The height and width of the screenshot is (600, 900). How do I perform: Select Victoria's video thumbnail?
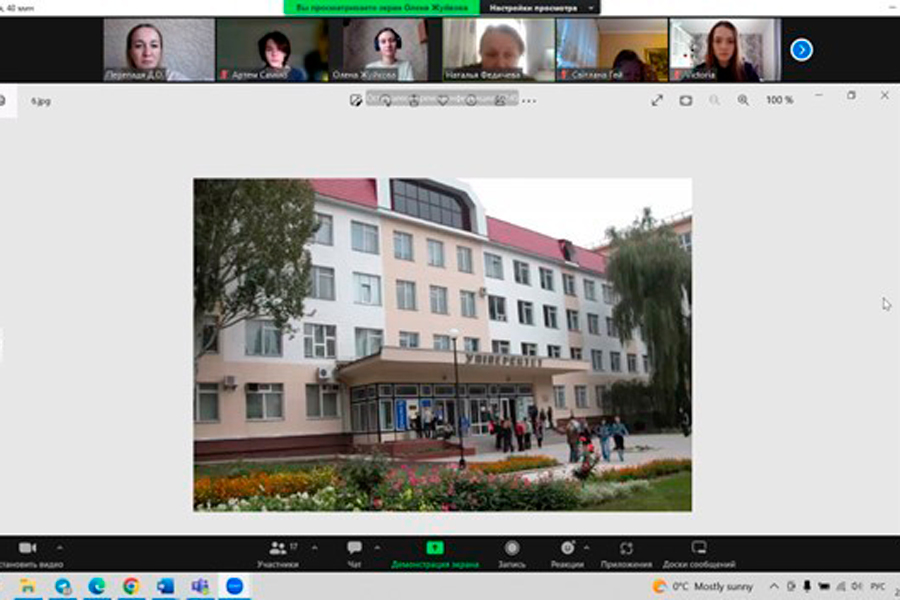coord(725,49)
